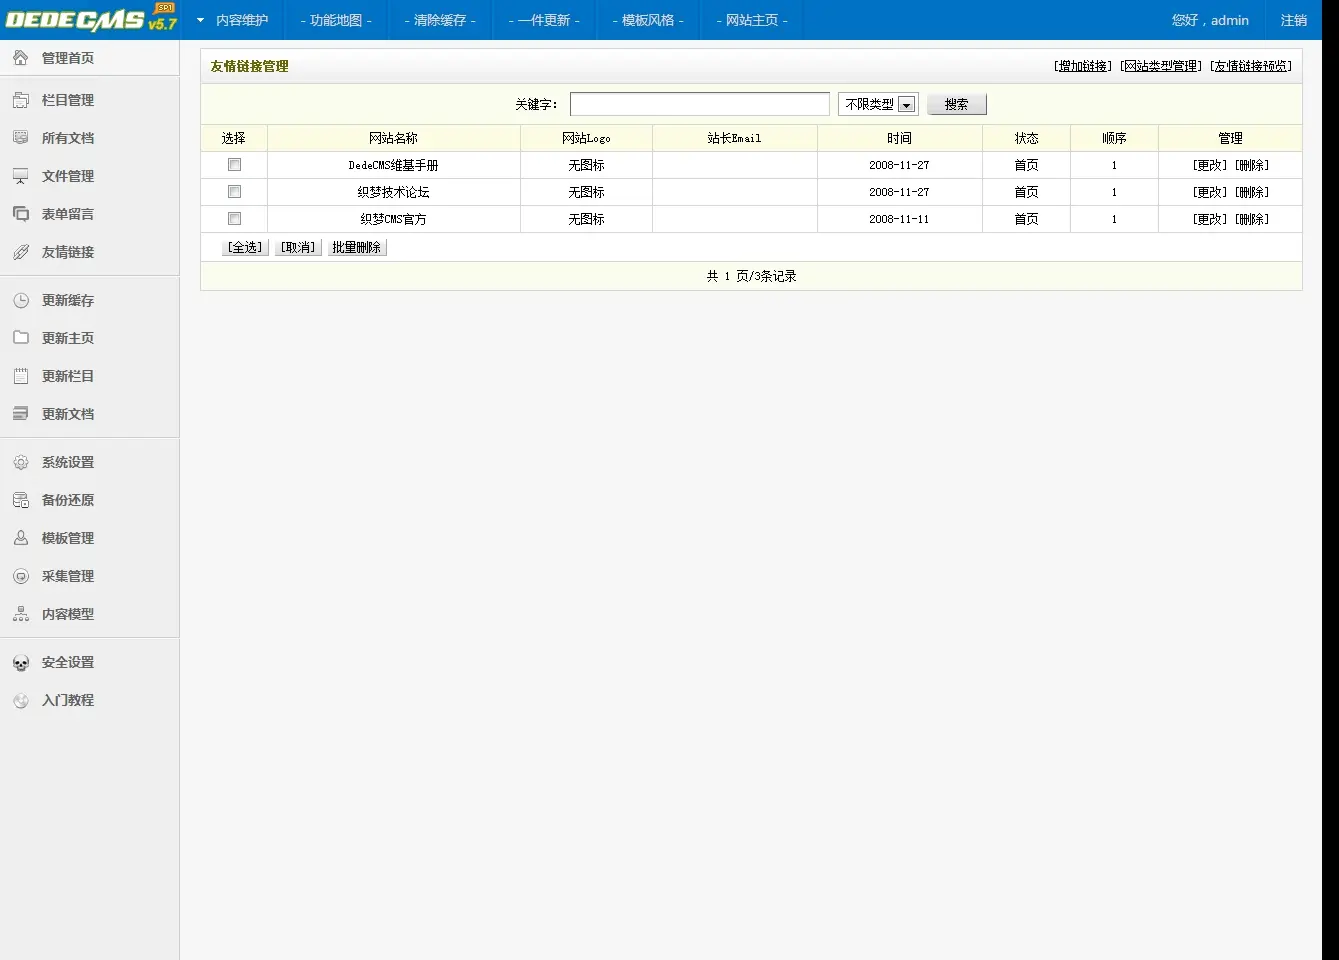This screenshot has height=960, width=1339.
Task: Open the 功能地图 menu
Action: point(336,20)
